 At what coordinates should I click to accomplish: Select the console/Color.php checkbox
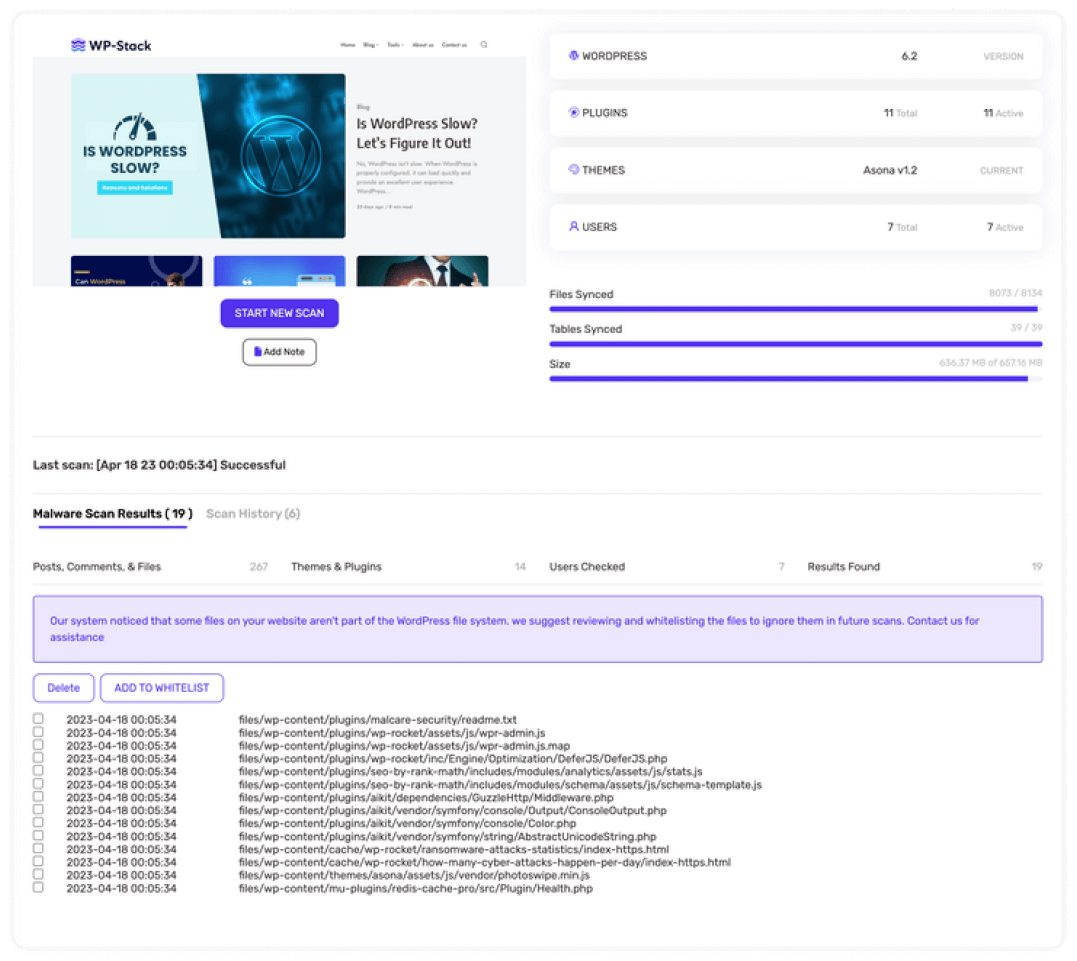point(38,822)
